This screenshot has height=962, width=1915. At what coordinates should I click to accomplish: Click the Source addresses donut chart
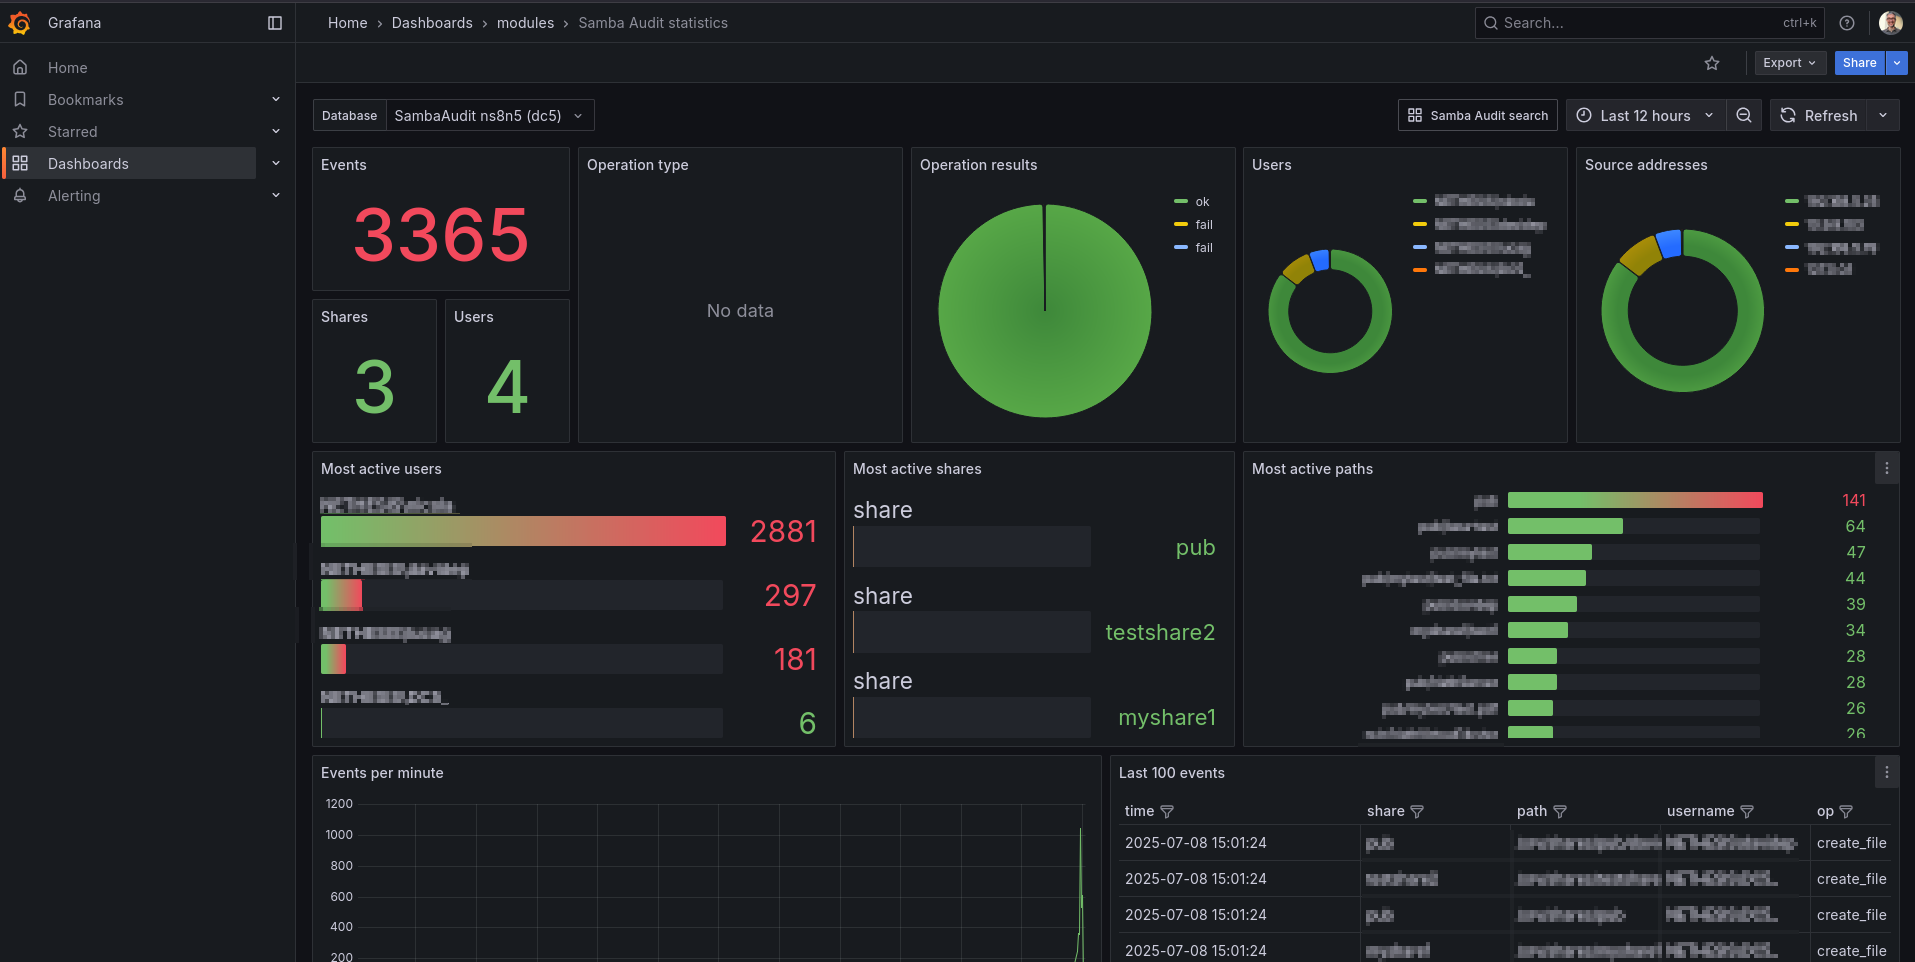pos(1683,311)
